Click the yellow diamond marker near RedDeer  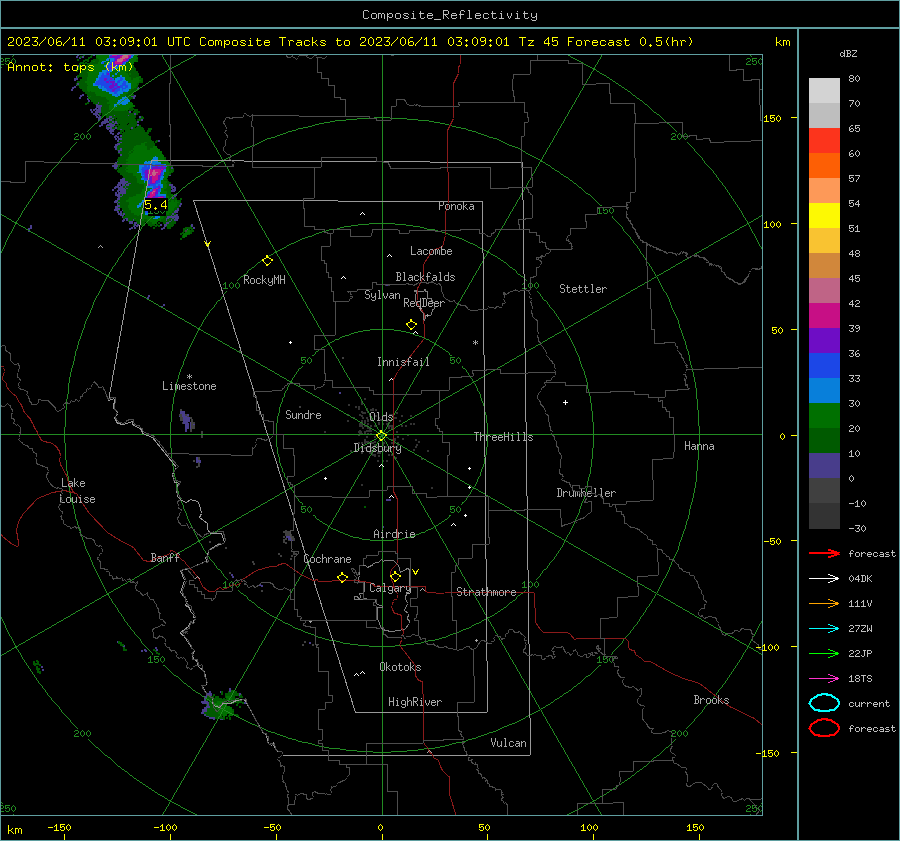pos(411,325)
